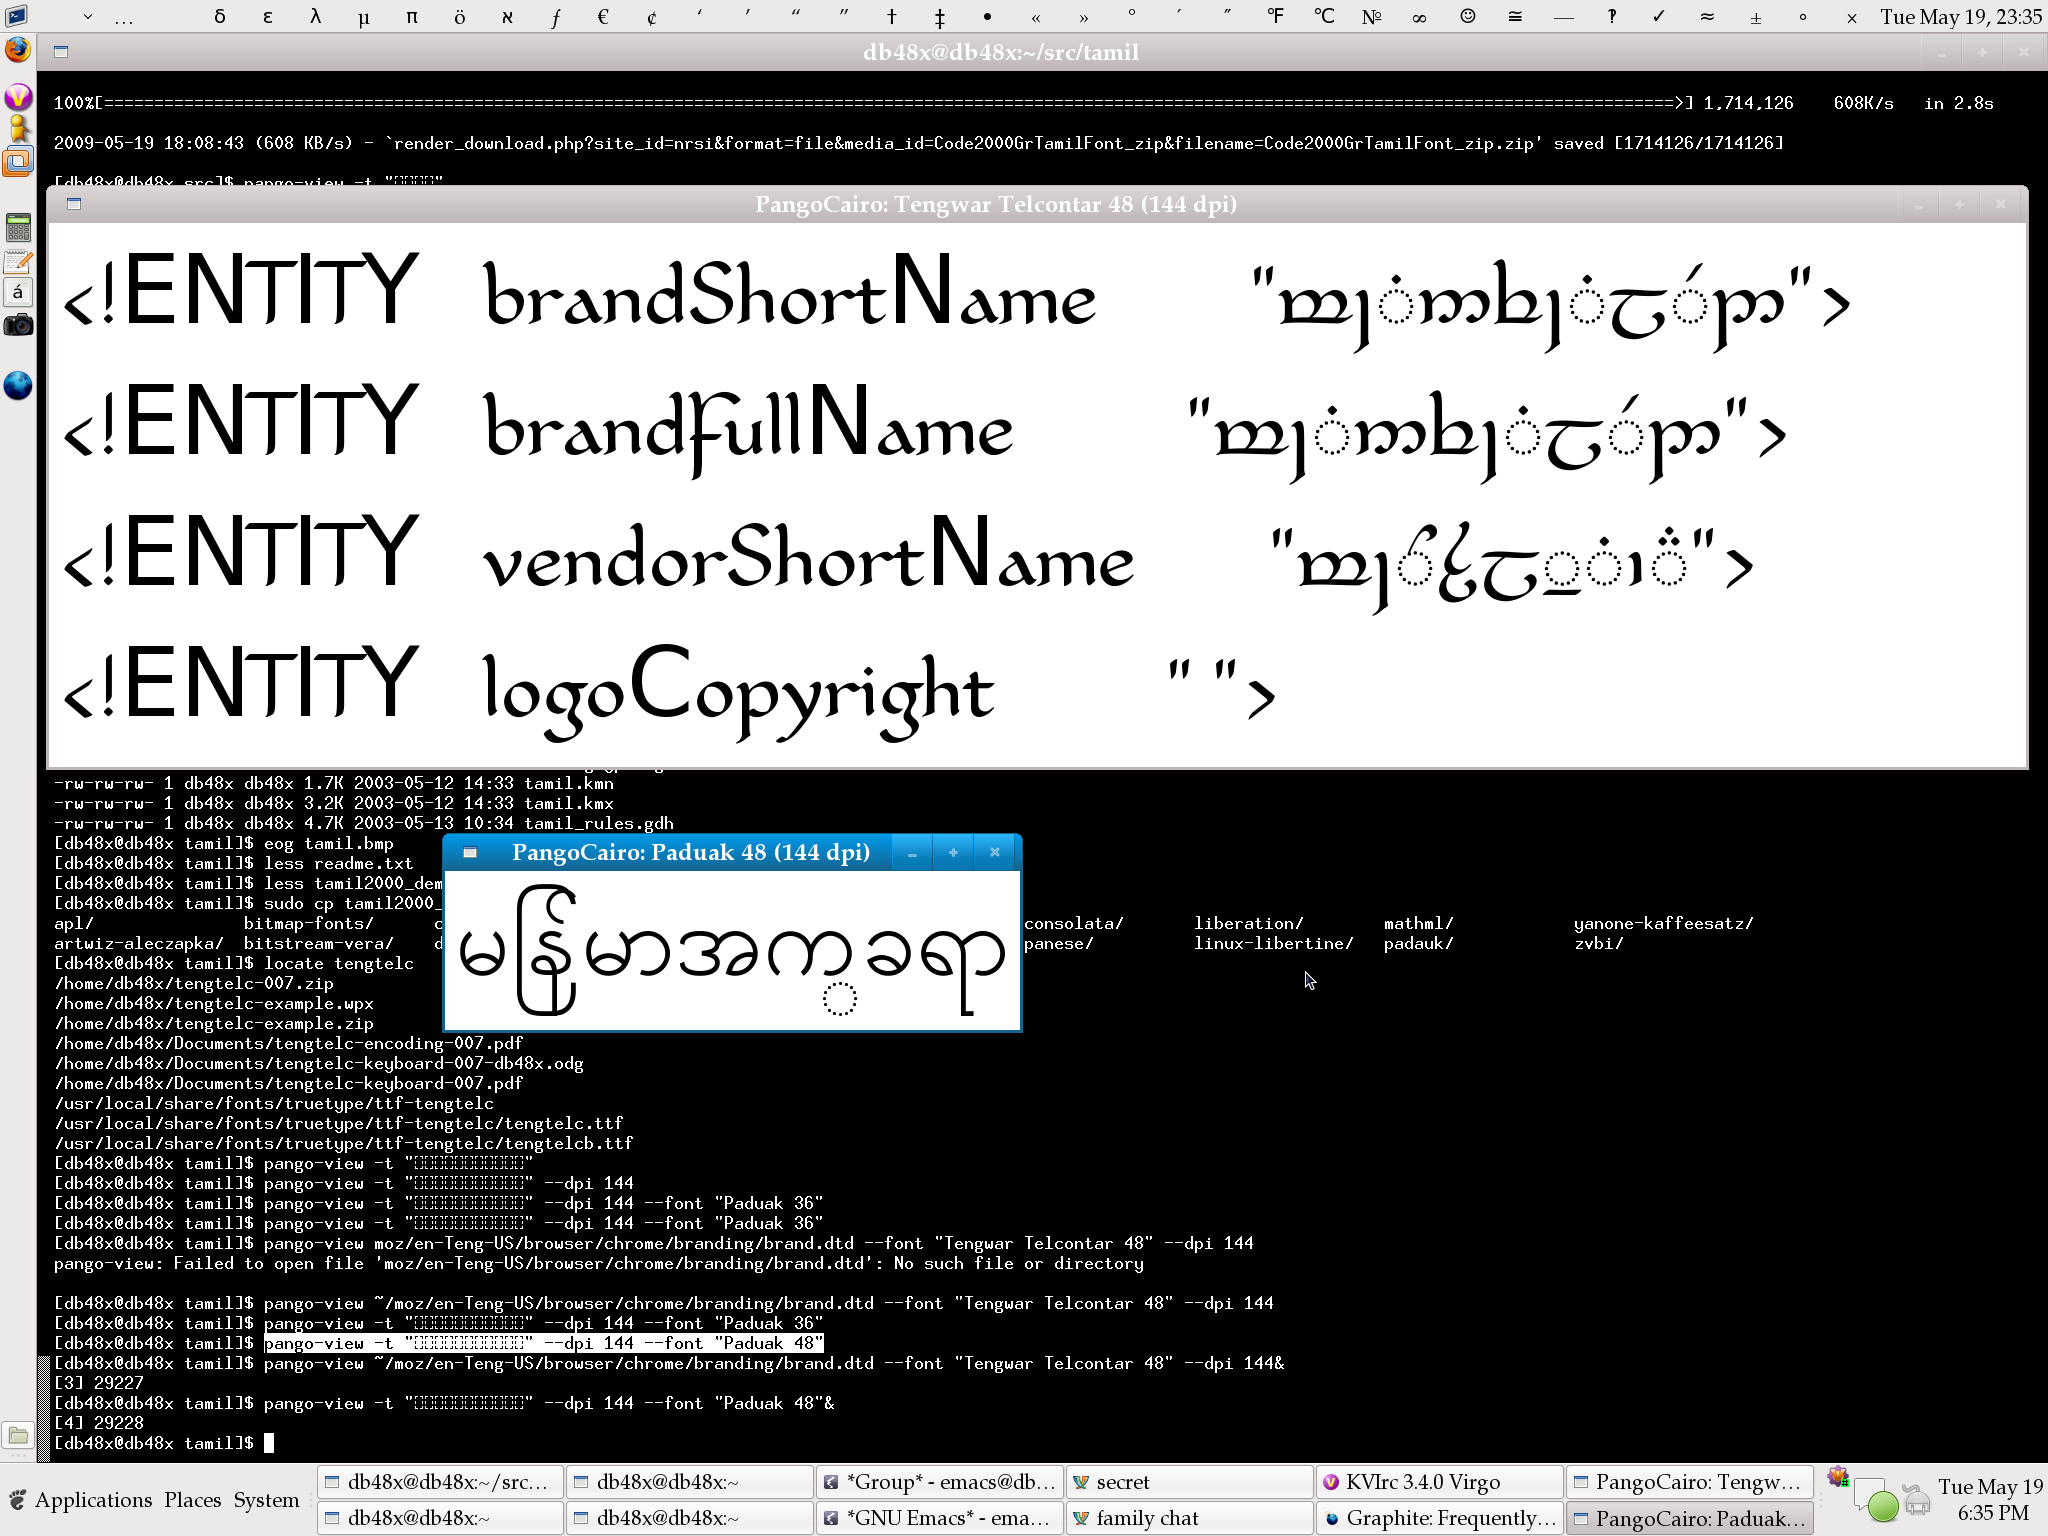Insert the delta δ character from the palette
Image resolution: width=2048 pixels, height=1536 pixels.
(220, 17)
